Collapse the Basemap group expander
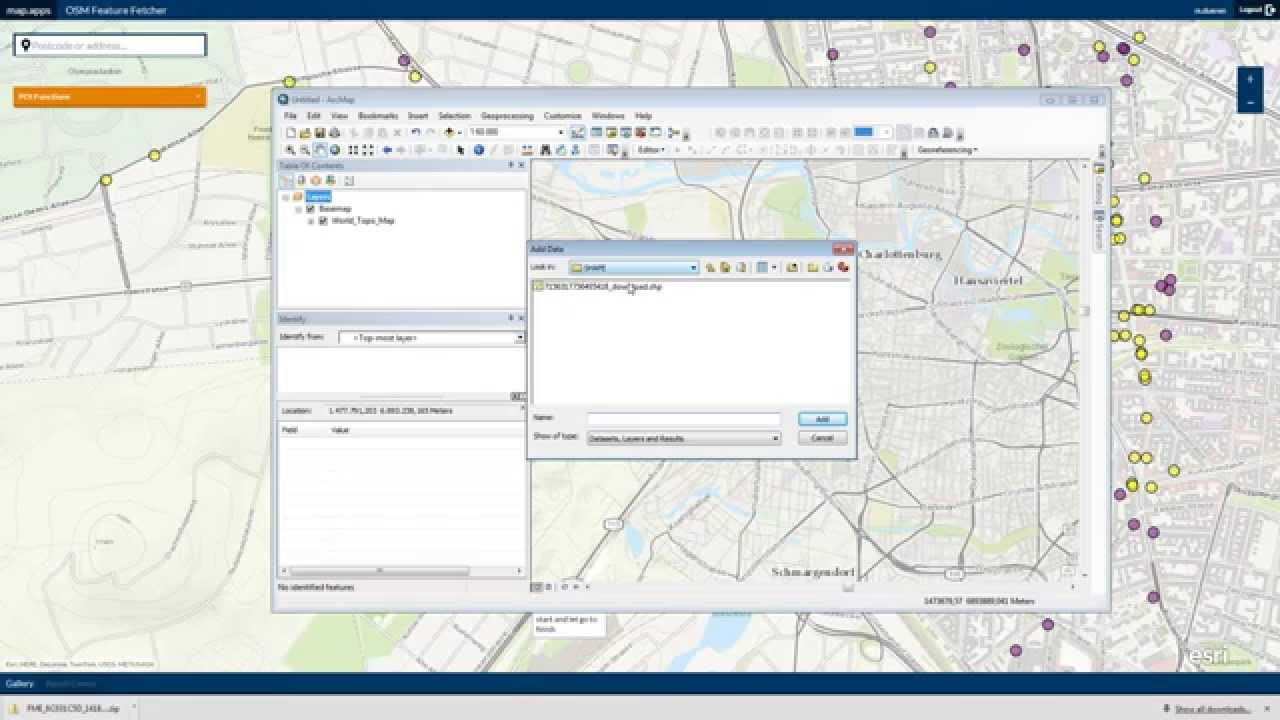The height and width of the screenshot is (720, 1280). click(299, 209)
